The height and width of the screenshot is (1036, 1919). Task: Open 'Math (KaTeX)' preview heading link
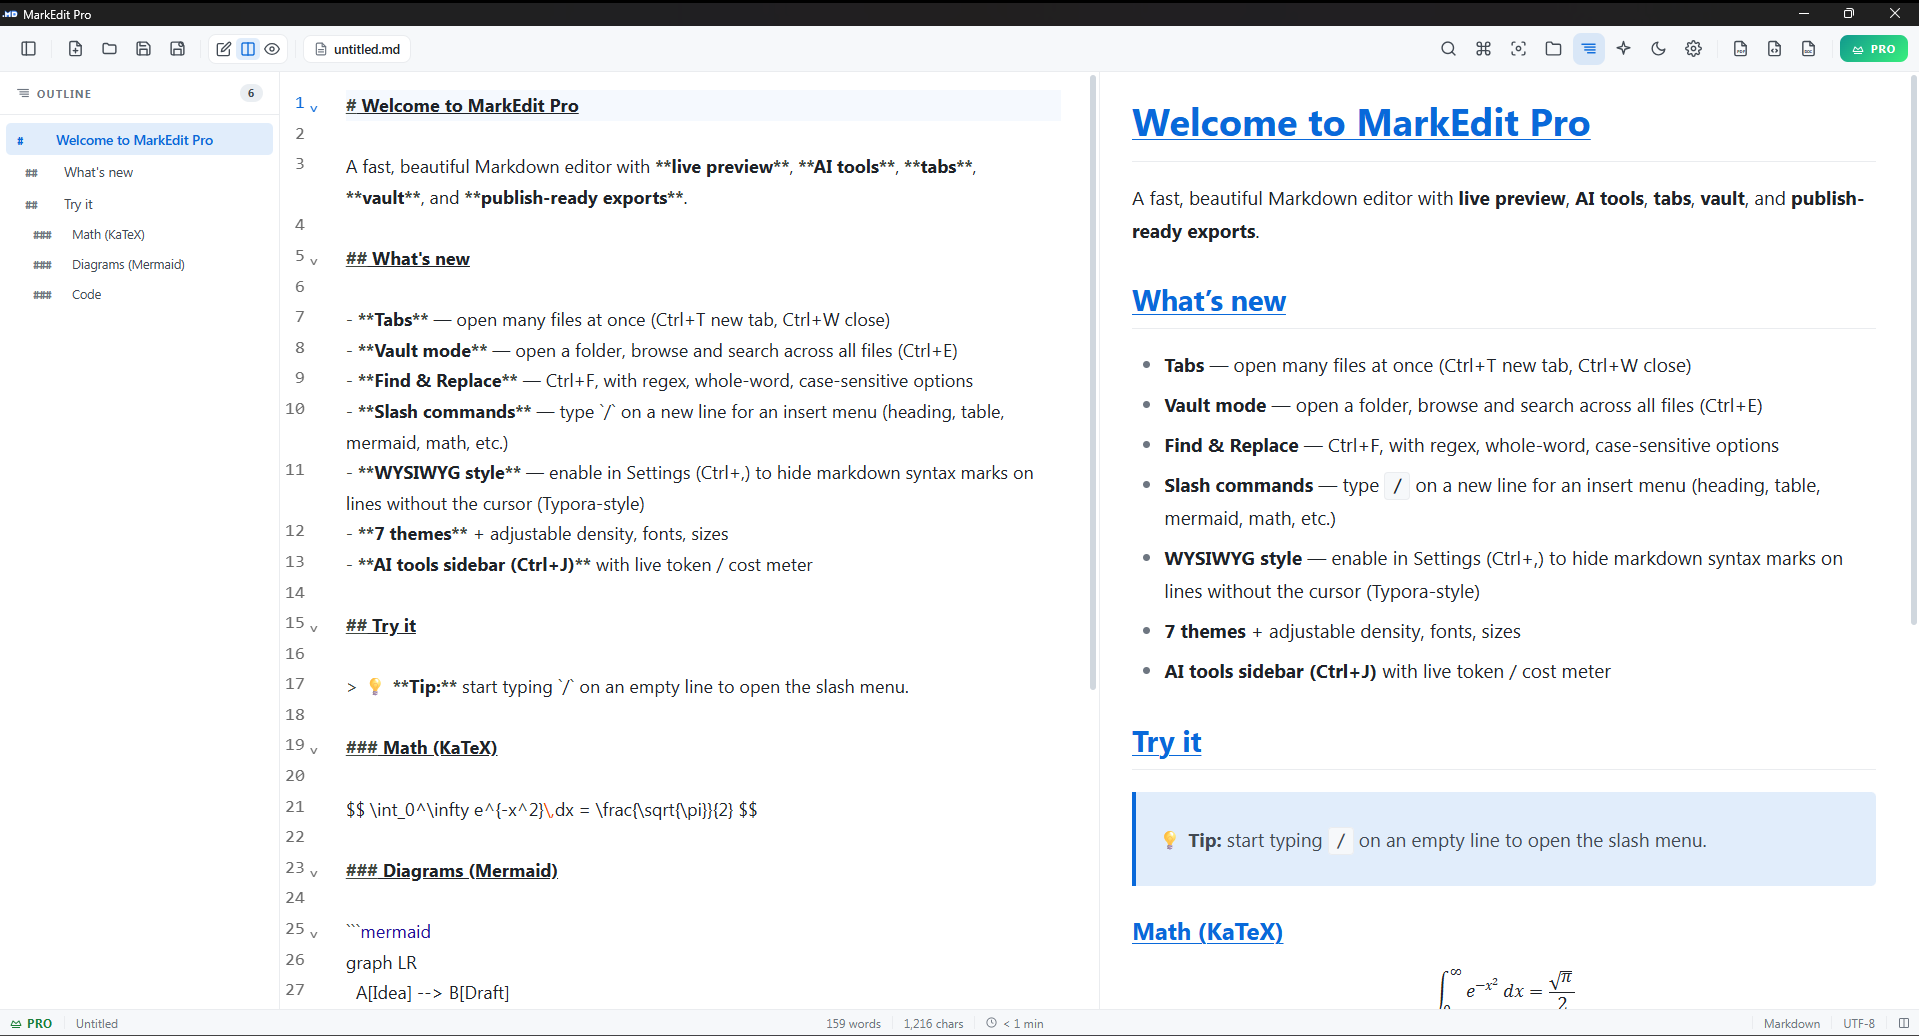pyautogui.click(x=1207, y=932)
